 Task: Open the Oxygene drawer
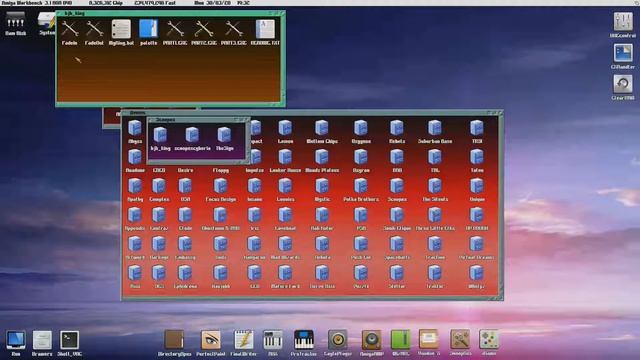tap(361, 128)
